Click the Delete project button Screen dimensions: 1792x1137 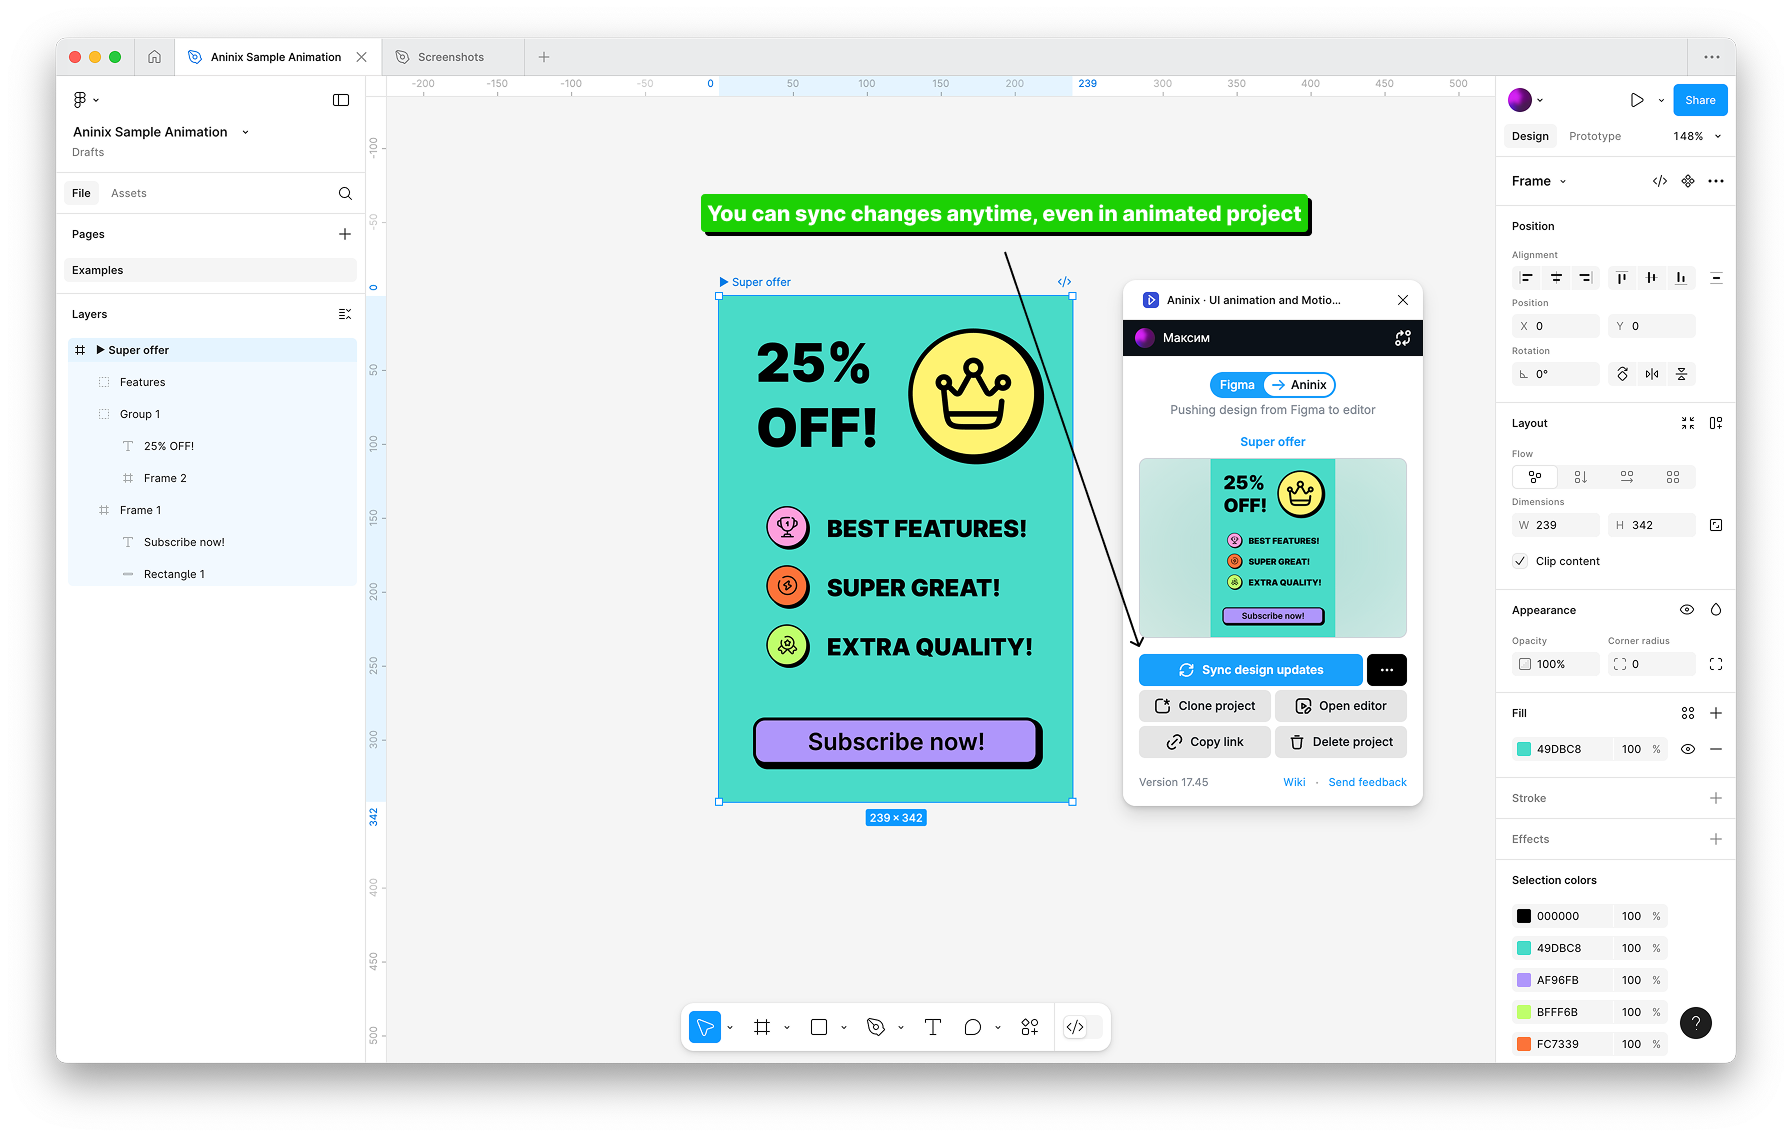1341,742
